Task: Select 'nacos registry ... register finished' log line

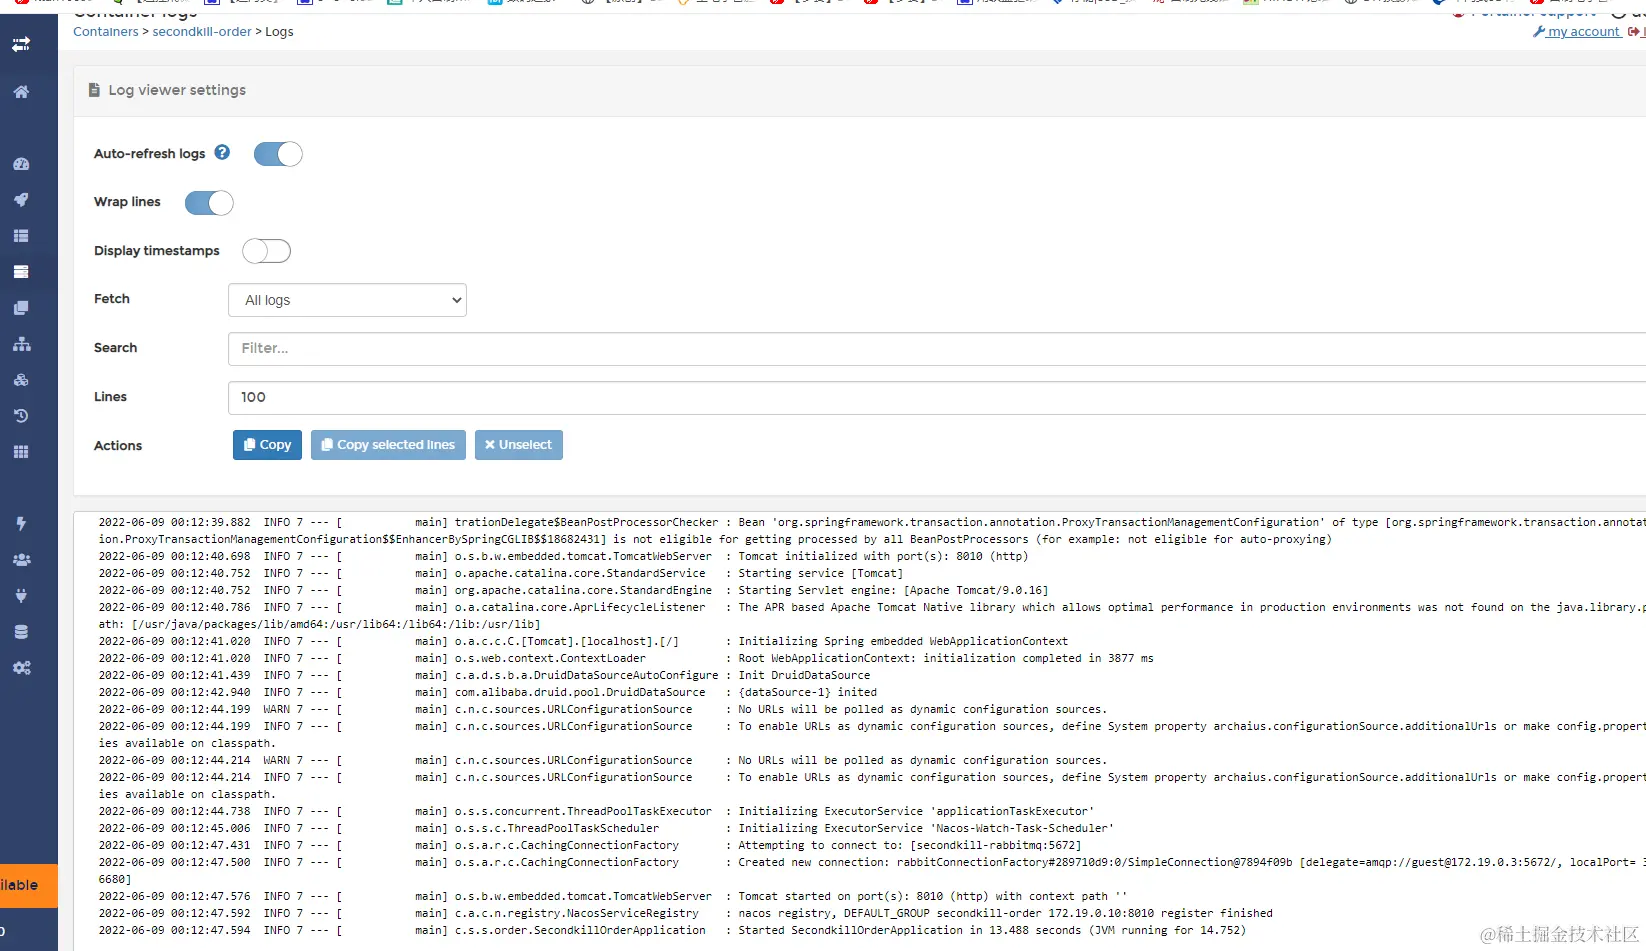Action: point(686,914)
